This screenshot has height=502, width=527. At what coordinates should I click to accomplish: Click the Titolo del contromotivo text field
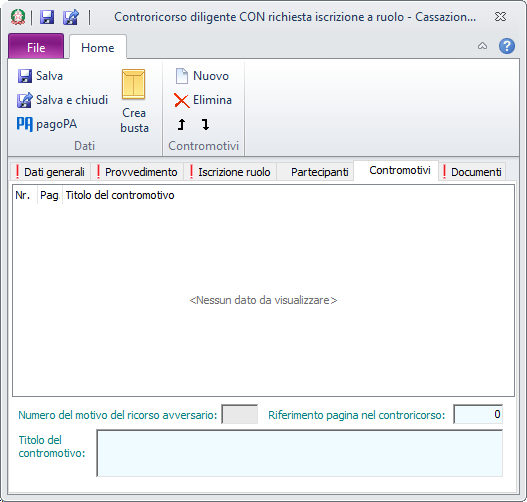(299, 453)
